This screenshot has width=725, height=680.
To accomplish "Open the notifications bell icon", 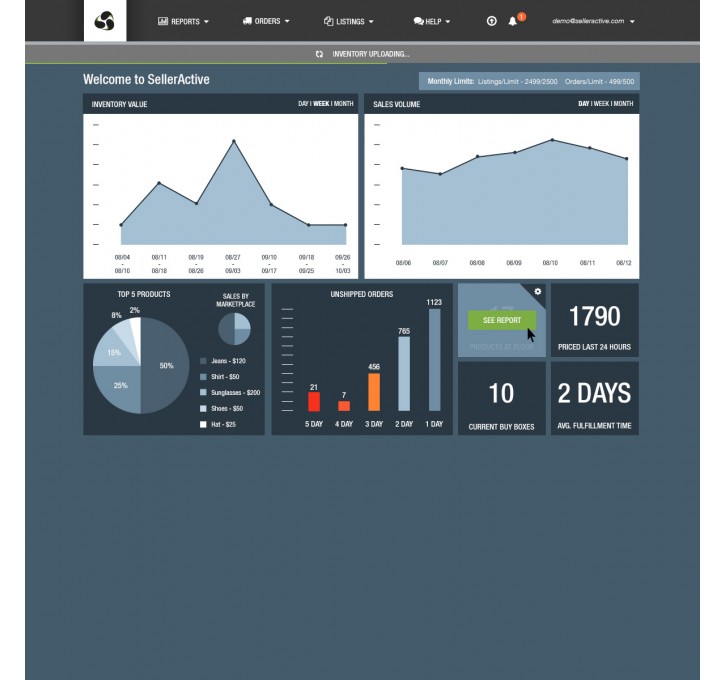I will (512, 21).
